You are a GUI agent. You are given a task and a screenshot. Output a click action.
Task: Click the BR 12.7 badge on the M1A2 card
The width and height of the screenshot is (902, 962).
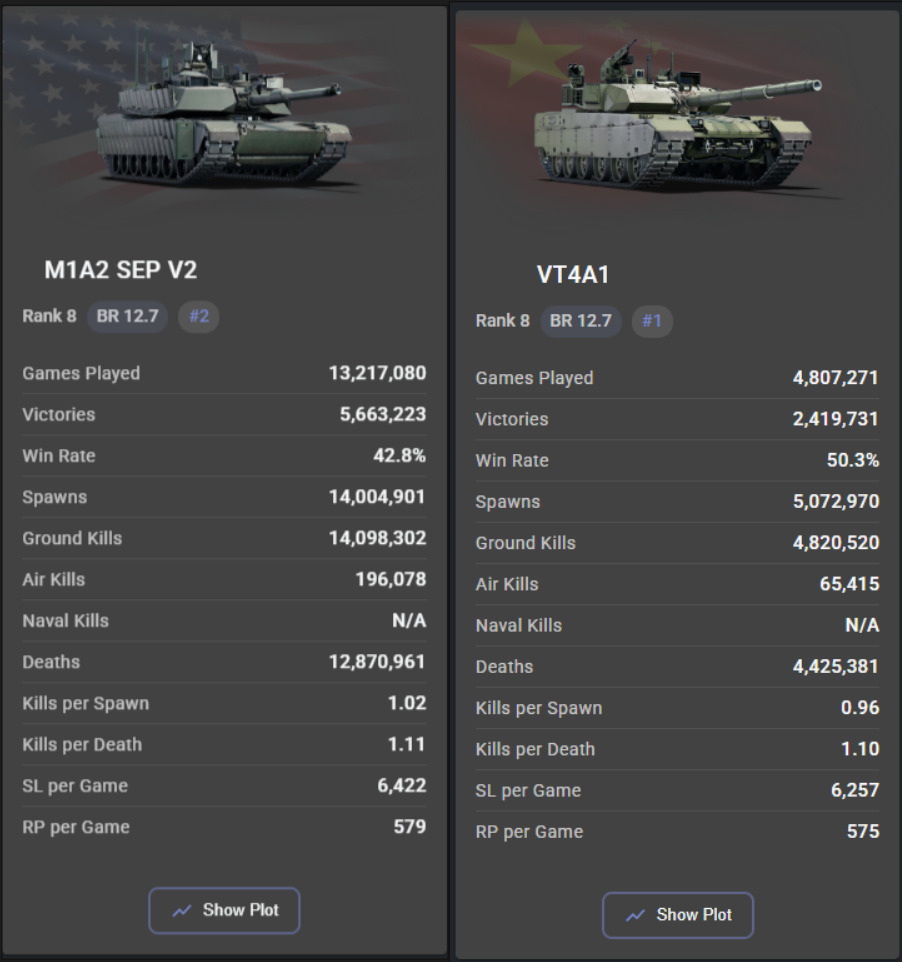(127, 317)
